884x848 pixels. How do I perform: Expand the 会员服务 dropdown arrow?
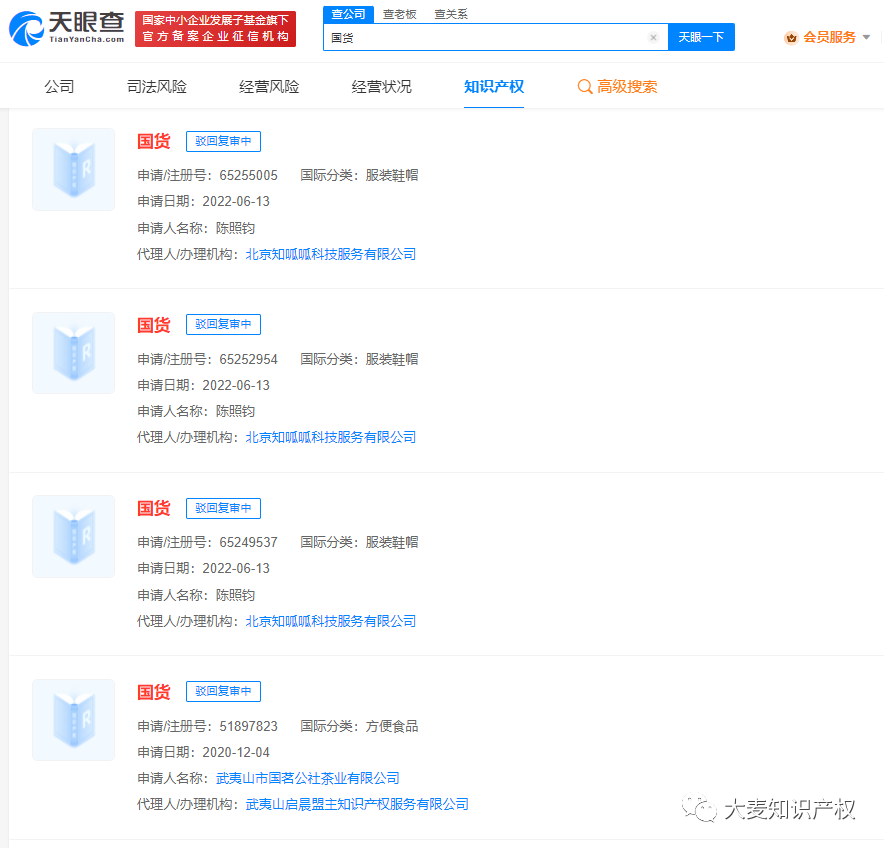point(867,37)
